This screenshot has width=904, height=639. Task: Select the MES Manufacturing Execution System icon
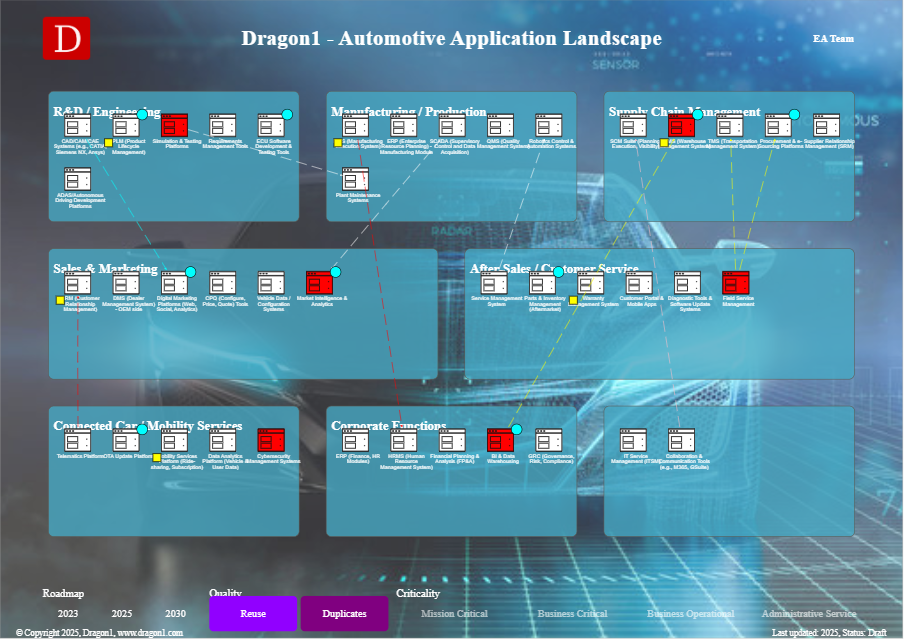(356, 125)
